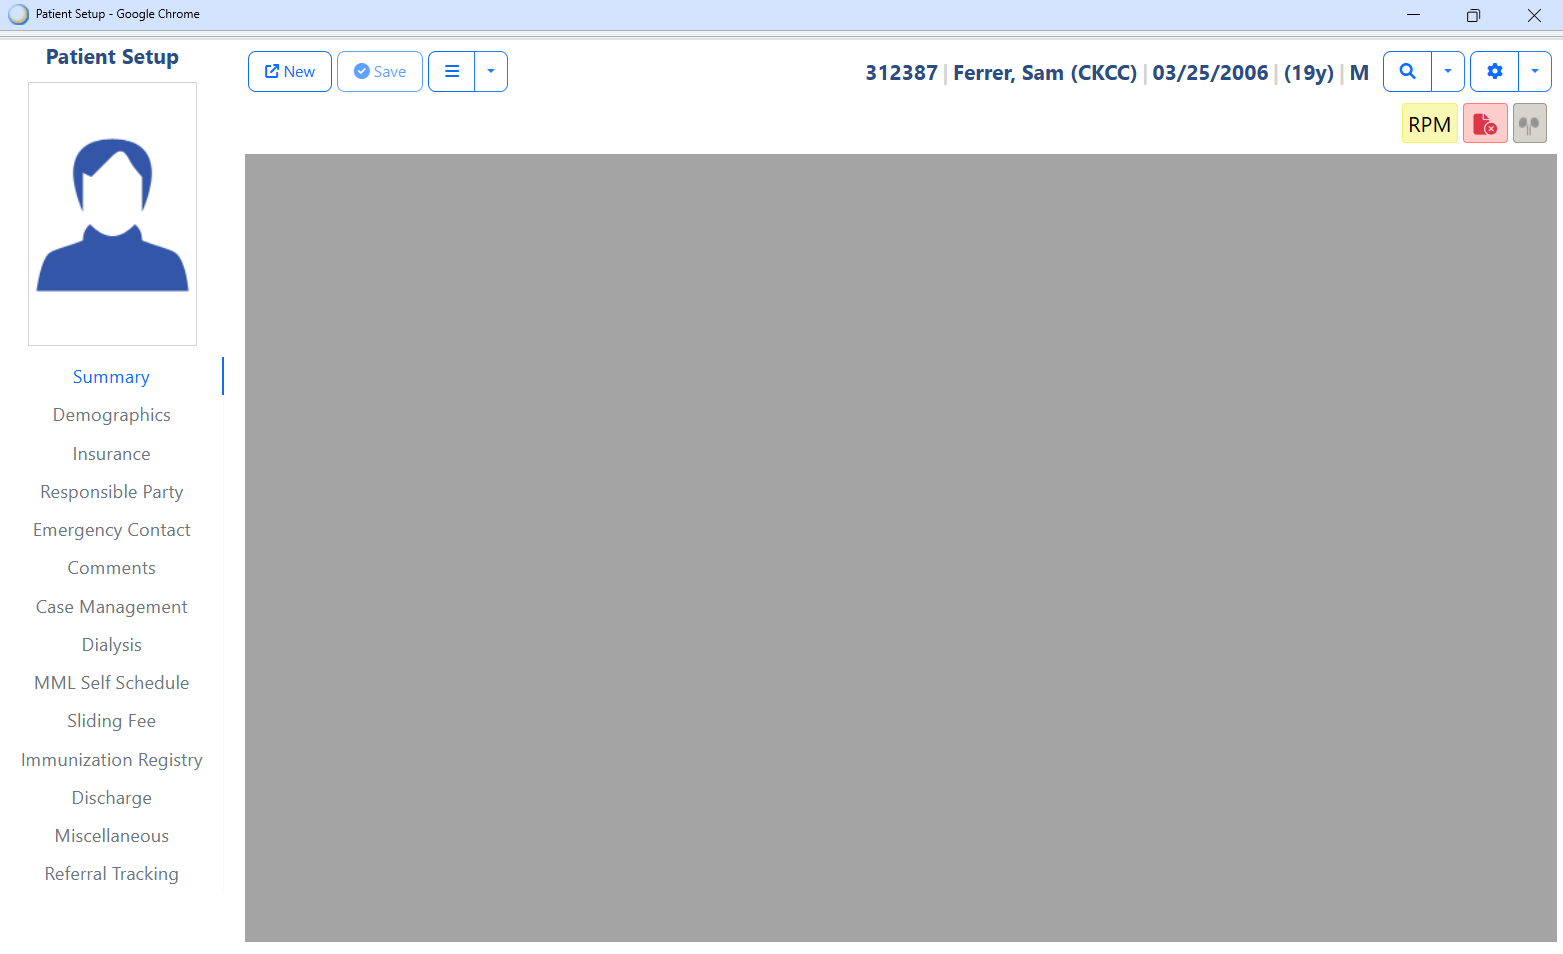Select the Summary tab
The height and width of the screenshot is (954, 1563).
coord(111,377)
